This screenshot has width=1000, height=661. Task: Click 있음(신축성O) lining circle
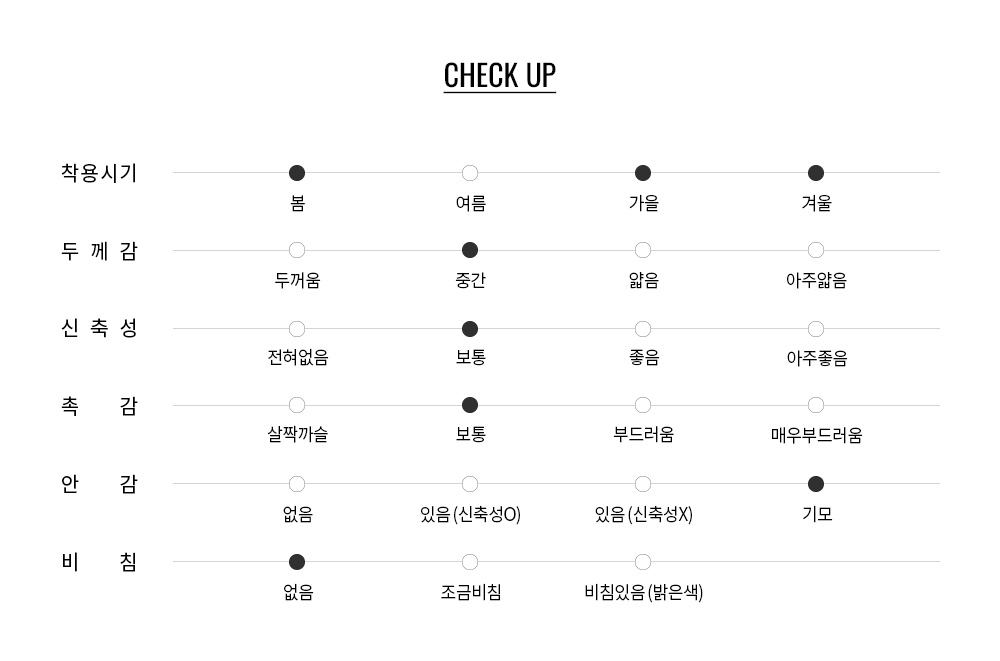pyautogui.click(x=469, y=484)
